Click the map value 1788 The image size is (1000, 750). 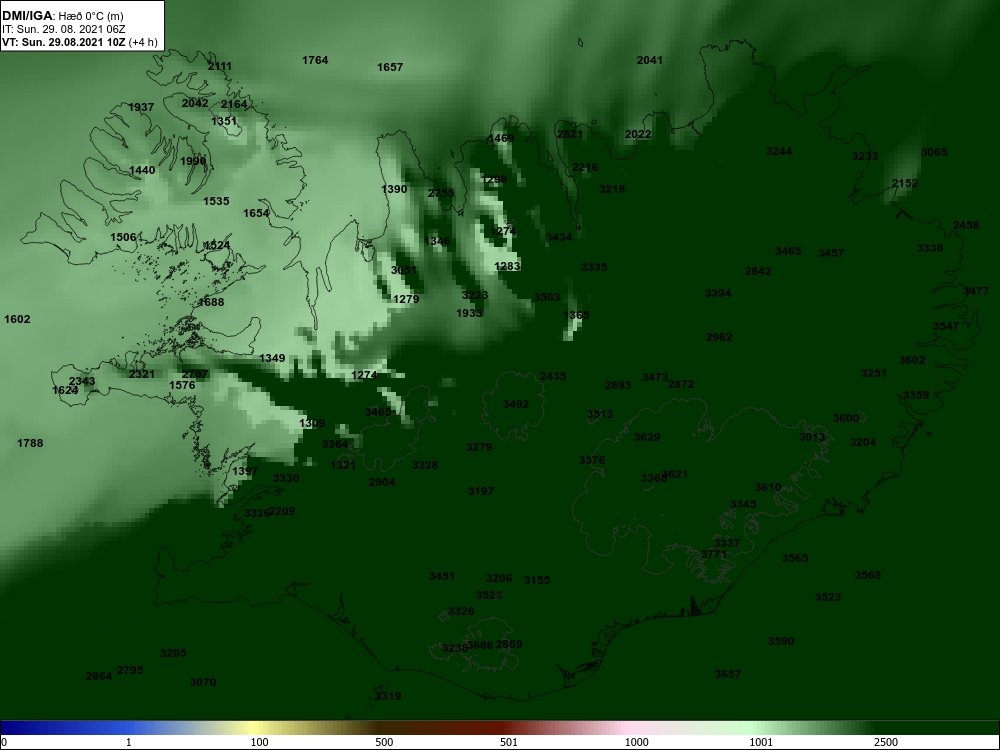click(x=30, y=443)
